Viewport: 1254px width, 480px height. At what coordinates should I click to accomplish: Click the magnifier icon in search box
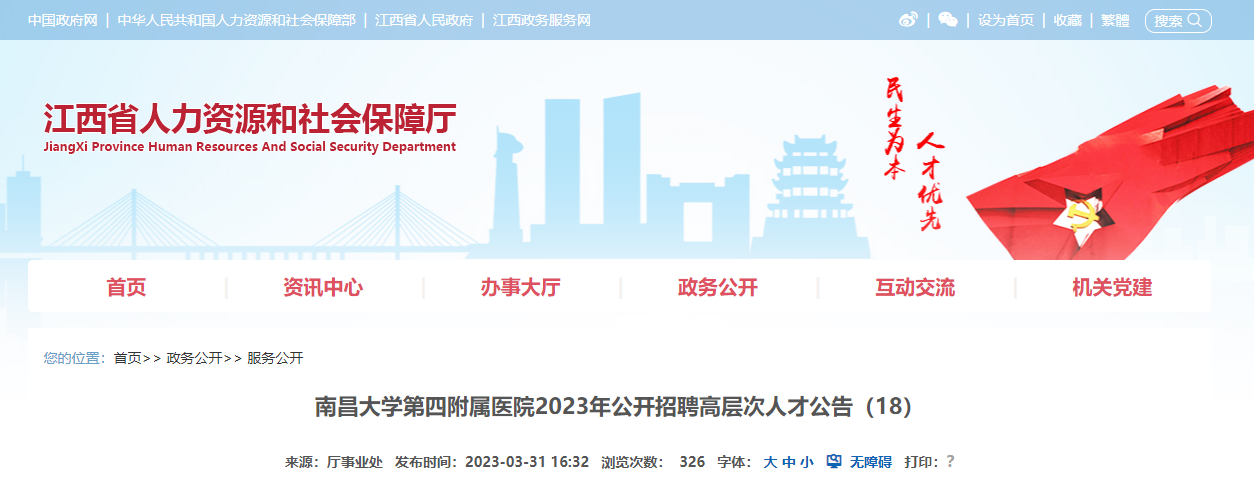point(1194,20)
